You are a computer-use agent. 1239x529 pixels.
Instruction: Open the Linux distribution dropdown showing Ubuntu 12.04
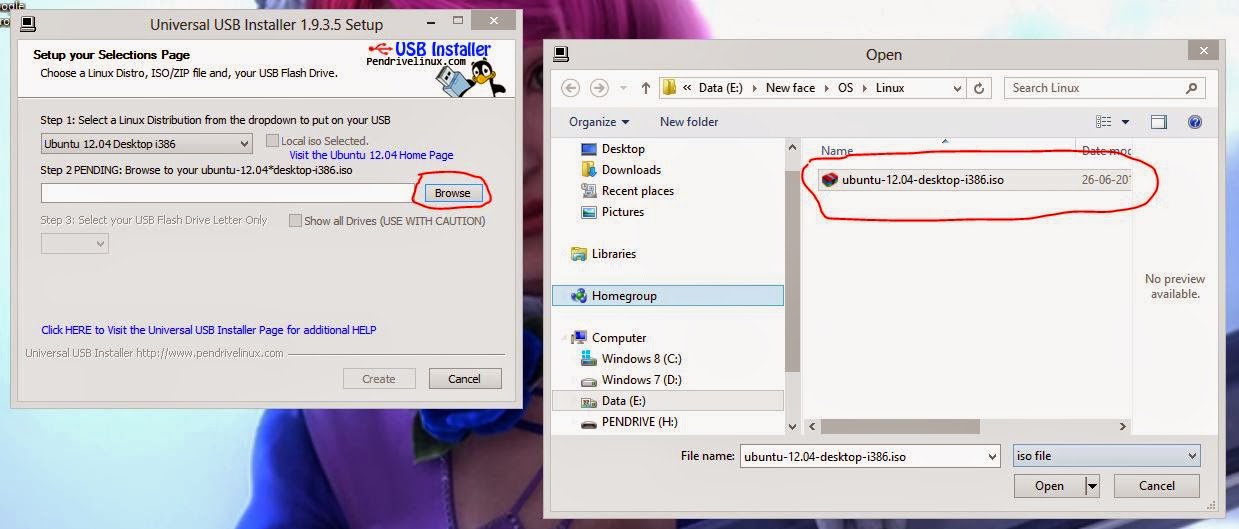147,144
